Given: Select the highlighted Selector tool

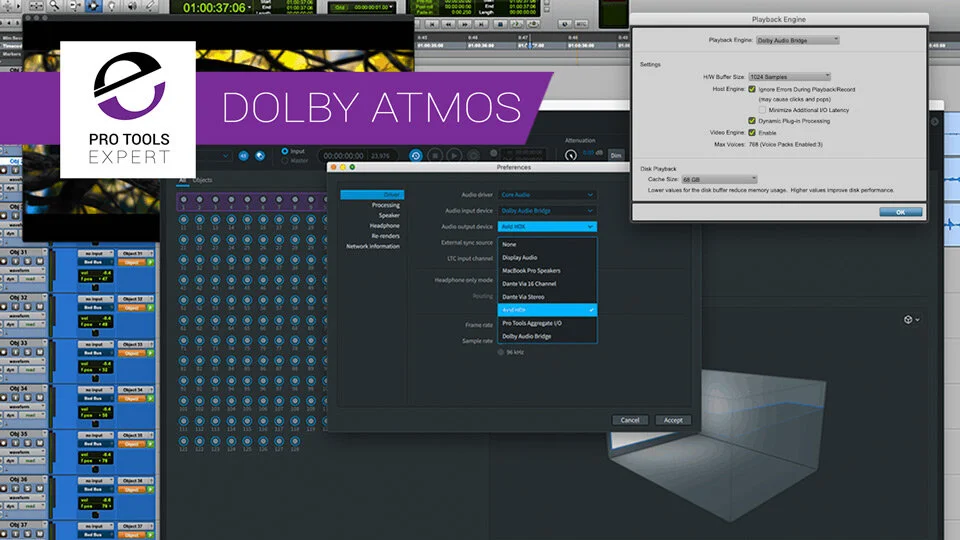Looking at the screenshot, I should tap(93, 6).
